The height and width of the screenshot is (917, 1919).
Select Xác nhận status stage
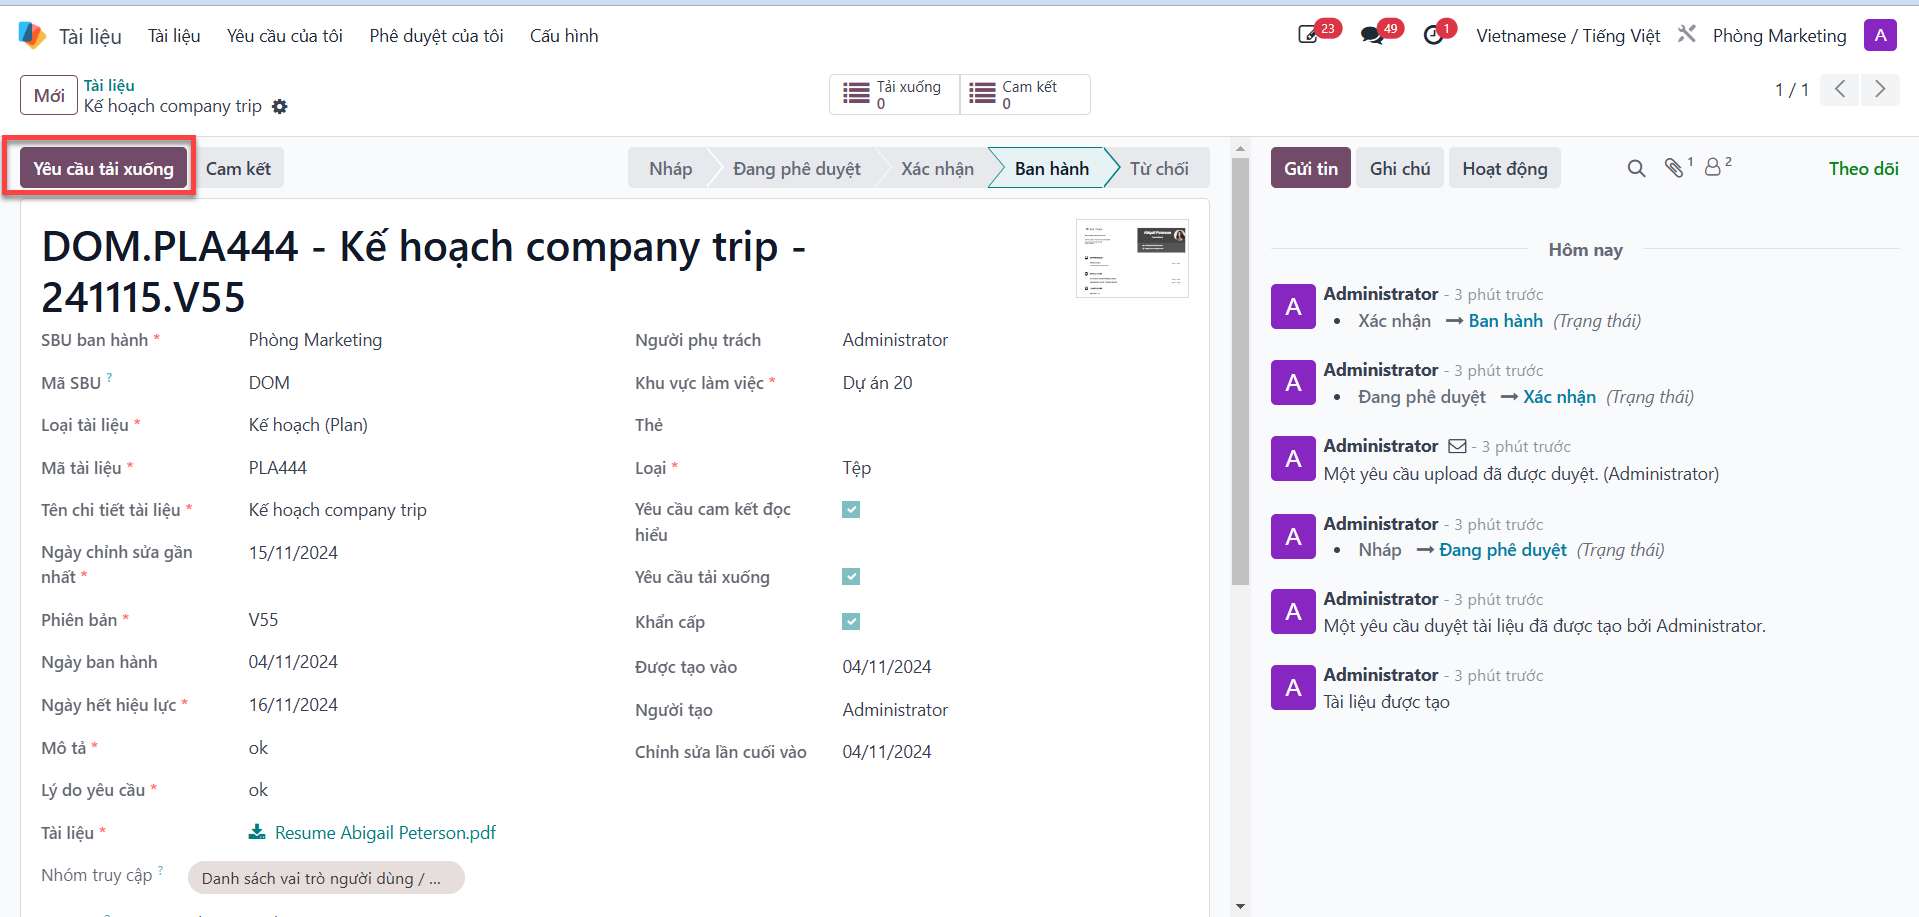pos(937,169)
